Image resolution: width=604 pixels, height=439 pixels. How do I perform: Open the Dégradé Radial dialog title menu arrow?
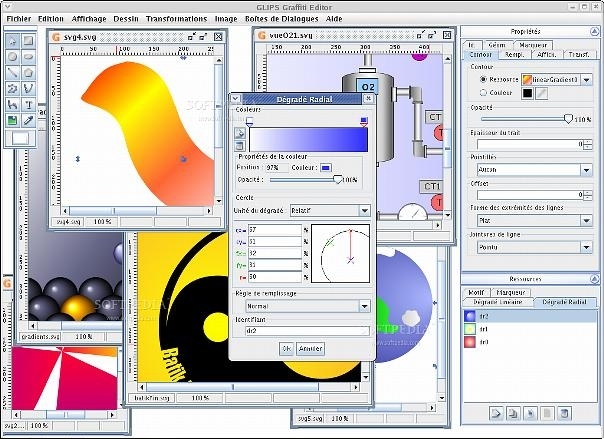click(x=235, y=99)
